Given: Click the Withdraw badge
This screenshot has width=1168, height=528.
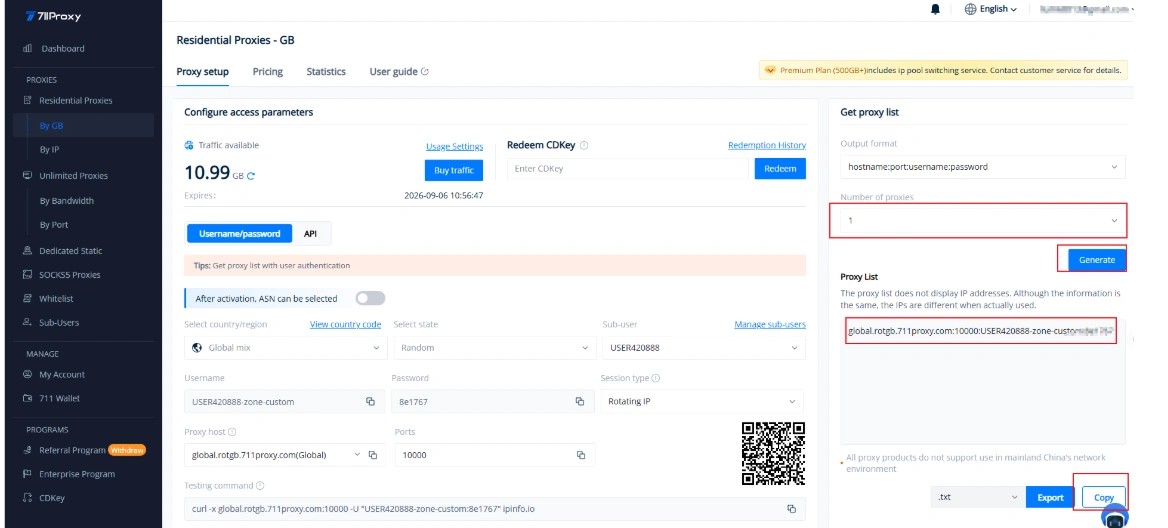Looking at the screenshot, I should 127,451.
